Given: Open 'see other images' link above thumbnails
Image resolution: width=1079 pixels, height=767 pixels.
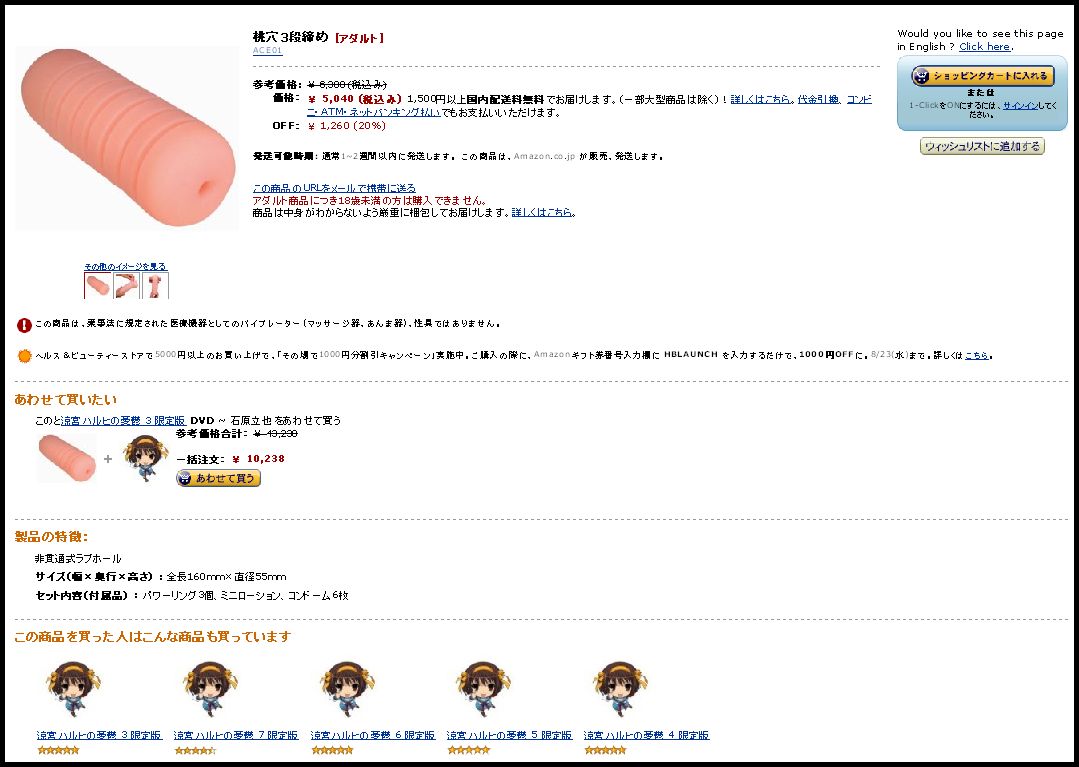Looking at the screenshot, I should [125, 266].
